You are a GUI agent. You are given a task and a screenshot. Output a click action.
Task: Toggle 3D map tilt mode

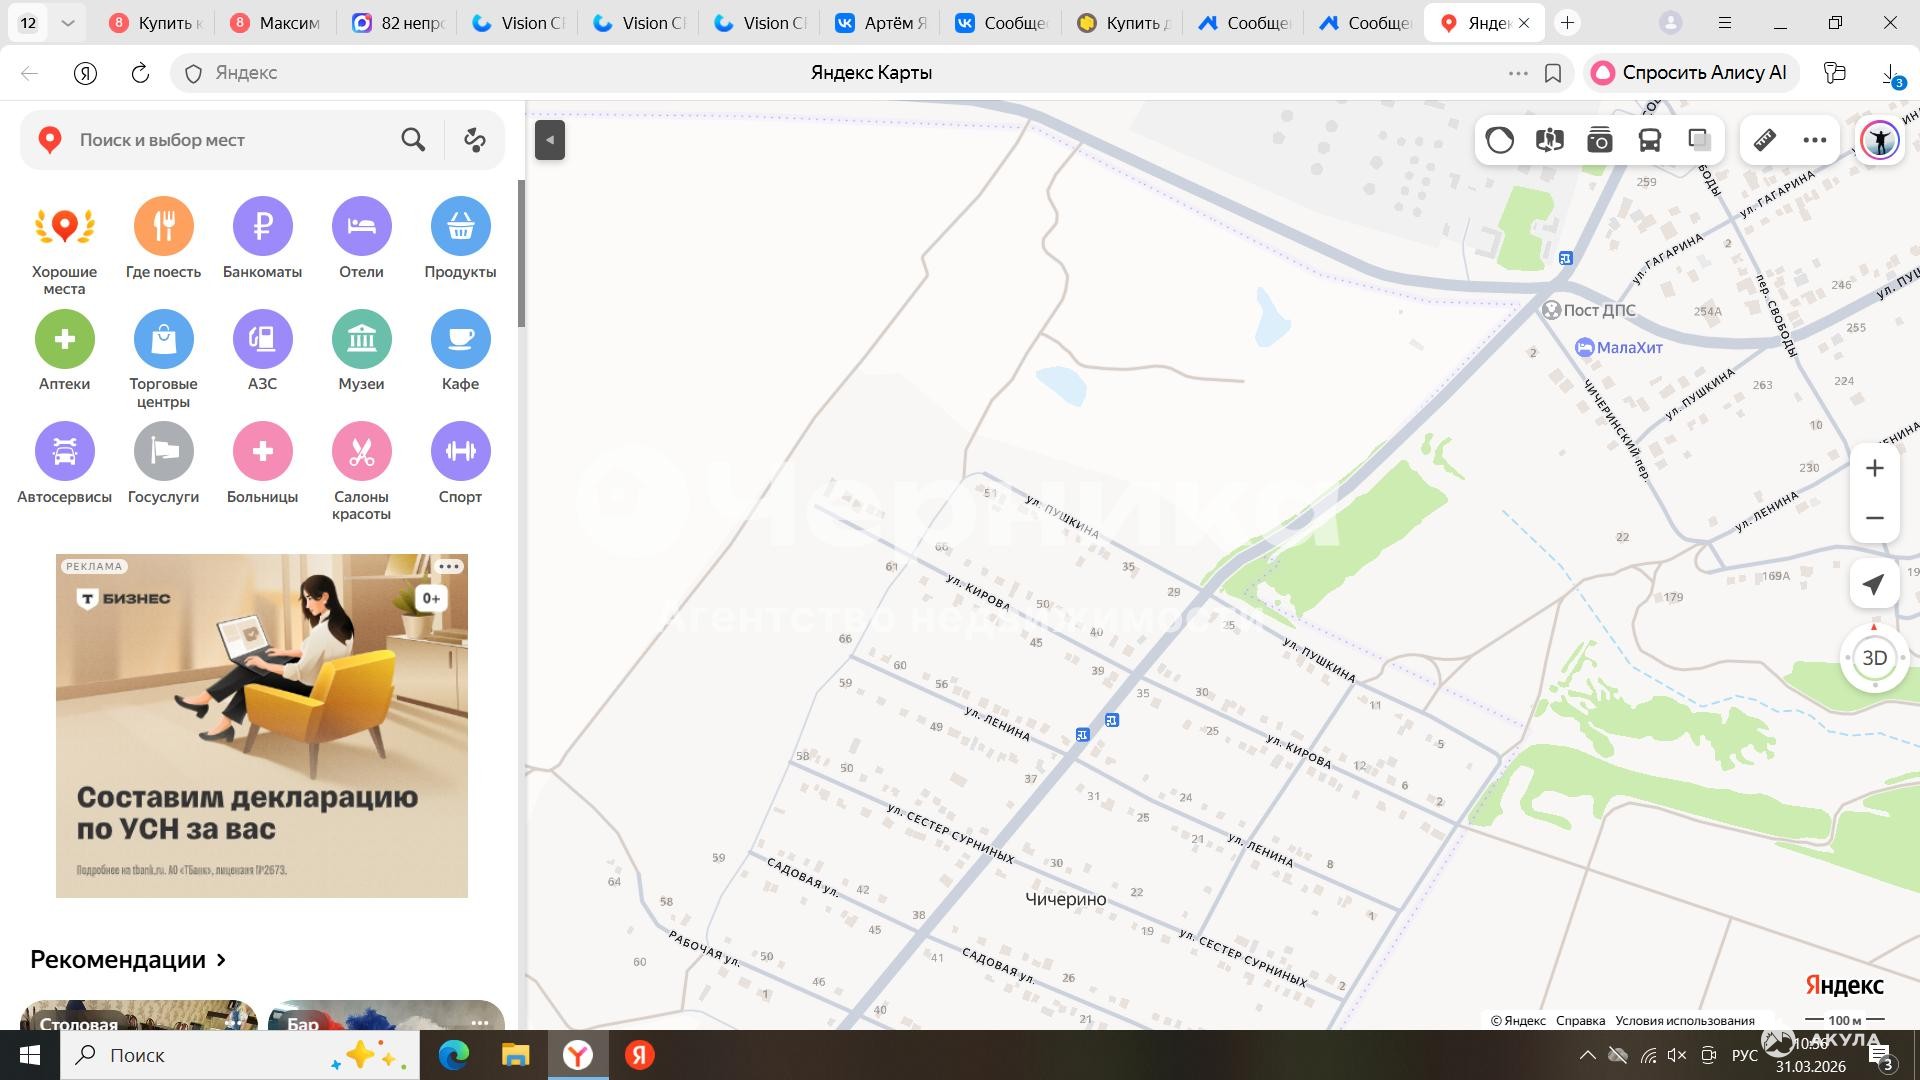1874,658
